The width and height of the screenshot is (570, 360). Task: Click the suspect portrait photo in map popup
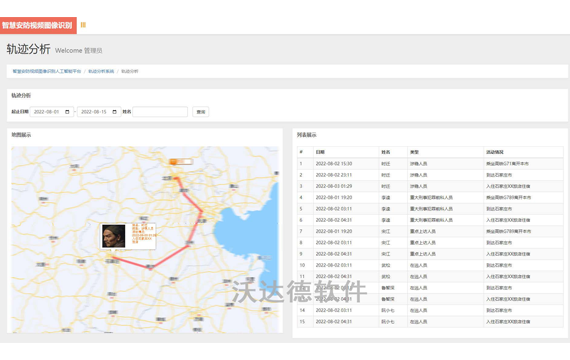point(113,236)
